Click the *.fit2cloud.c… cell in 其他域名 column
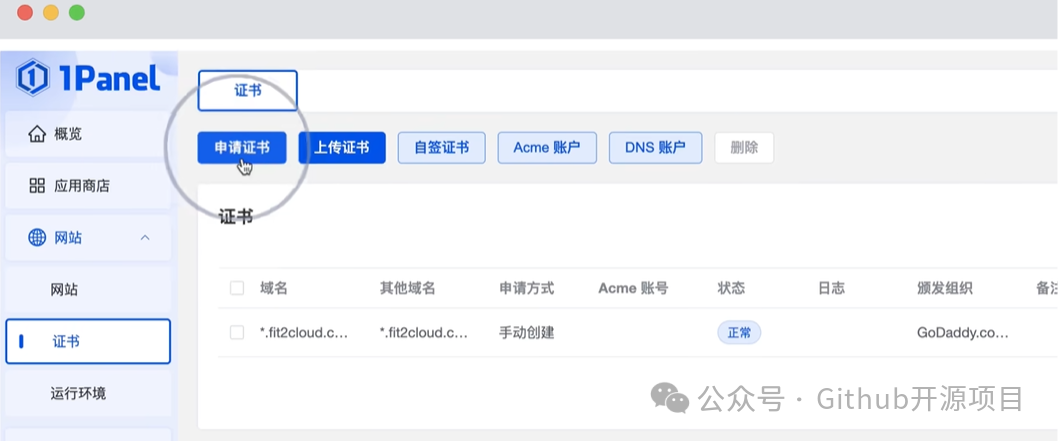 (x=424, y=332)
